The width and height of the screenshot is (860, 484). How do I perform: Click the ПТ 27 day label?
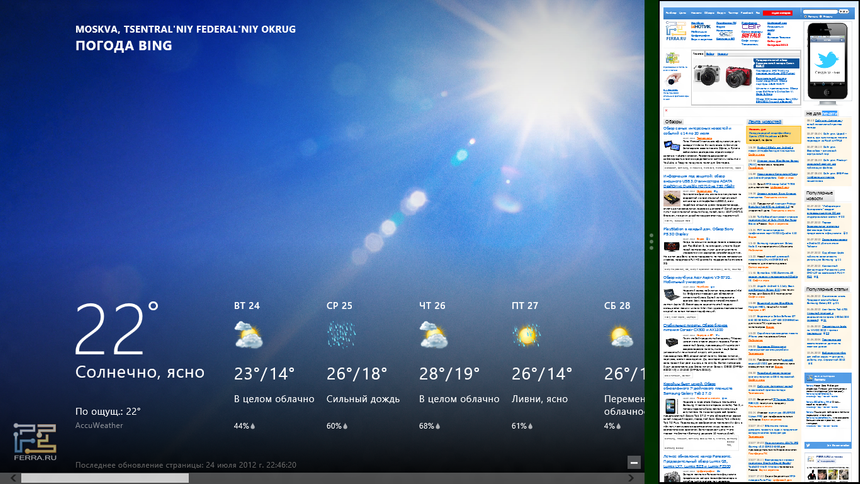(x=525, y=306)
